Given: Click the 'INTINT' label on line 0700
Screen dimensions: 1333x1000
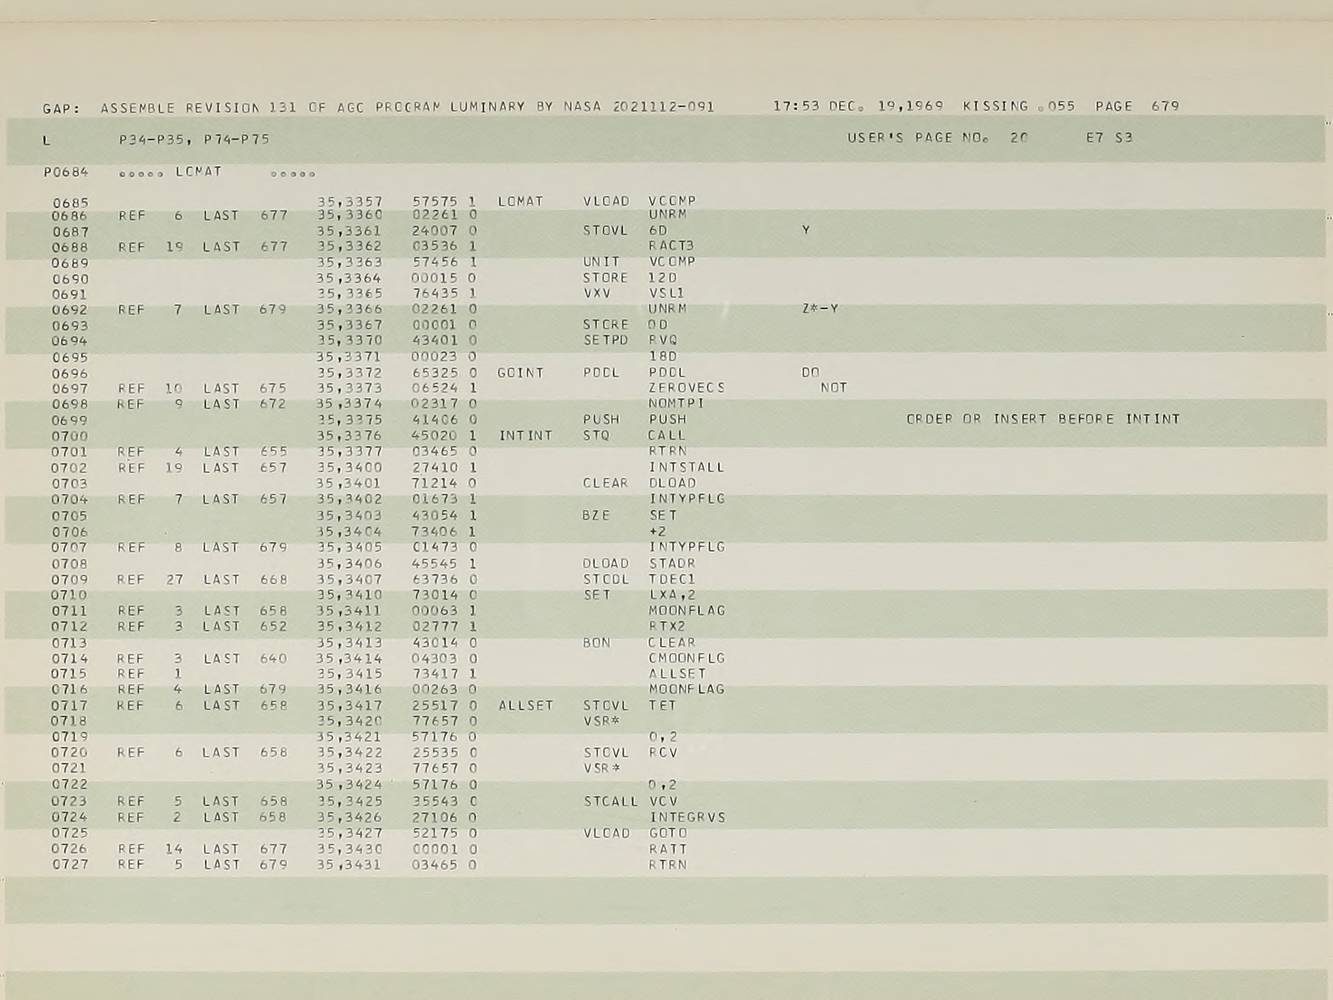Looking at the screenshot, I should tap(525, 436).
